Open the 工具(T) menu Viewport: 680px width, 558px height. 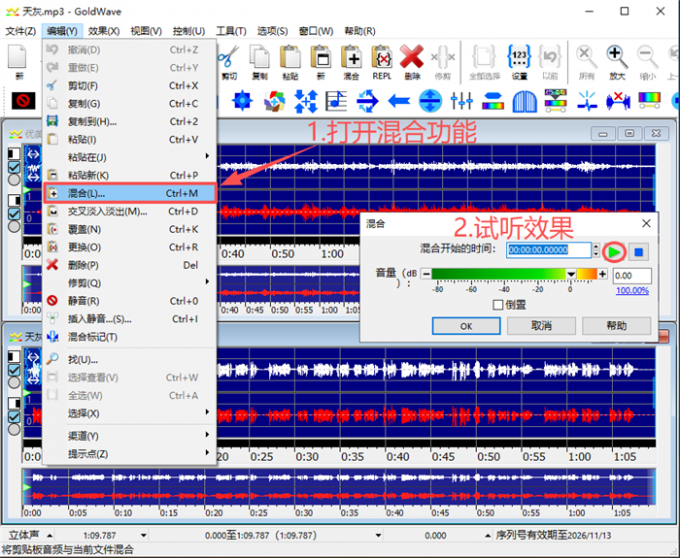pos(231,31)
